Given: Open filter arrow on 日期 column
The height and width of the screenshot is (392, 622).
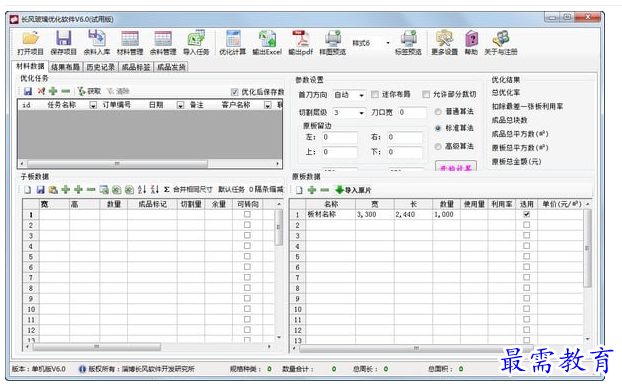Looking at the screenshot, I should coord(180,105).
